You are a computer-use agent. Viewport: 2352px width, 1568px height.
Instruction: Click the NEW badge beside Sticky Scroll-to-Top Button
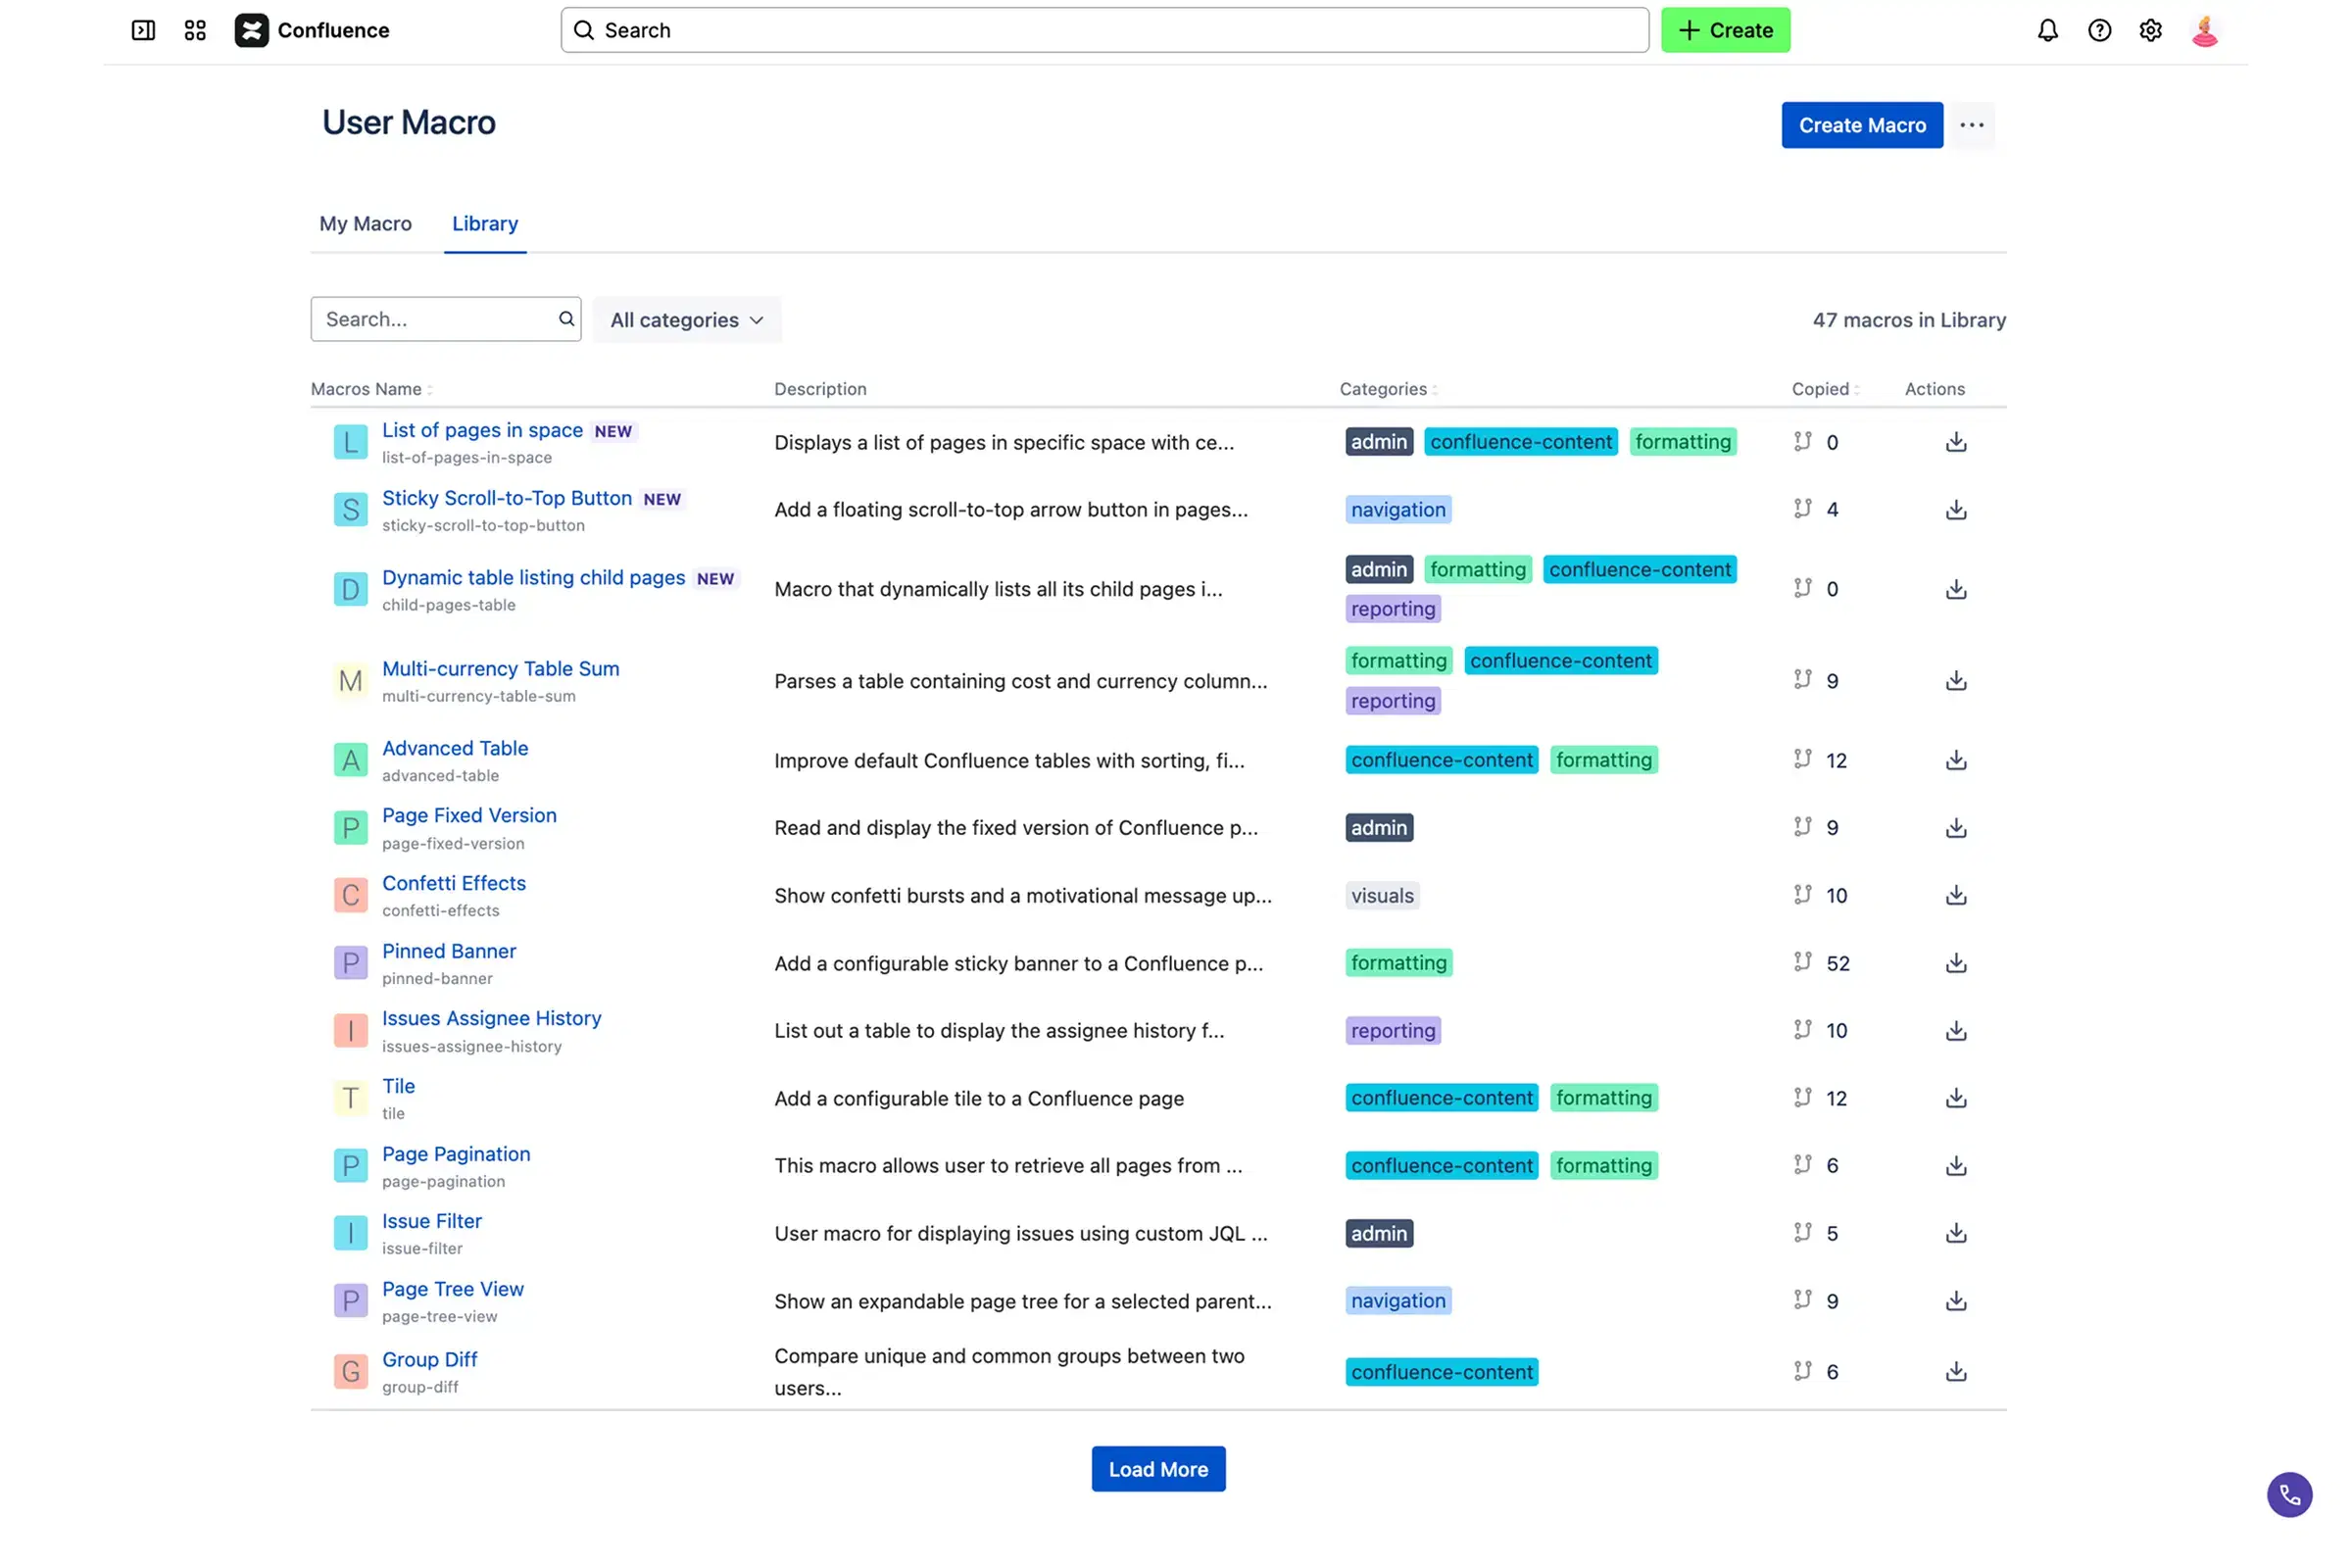click(x=663, y=499)
